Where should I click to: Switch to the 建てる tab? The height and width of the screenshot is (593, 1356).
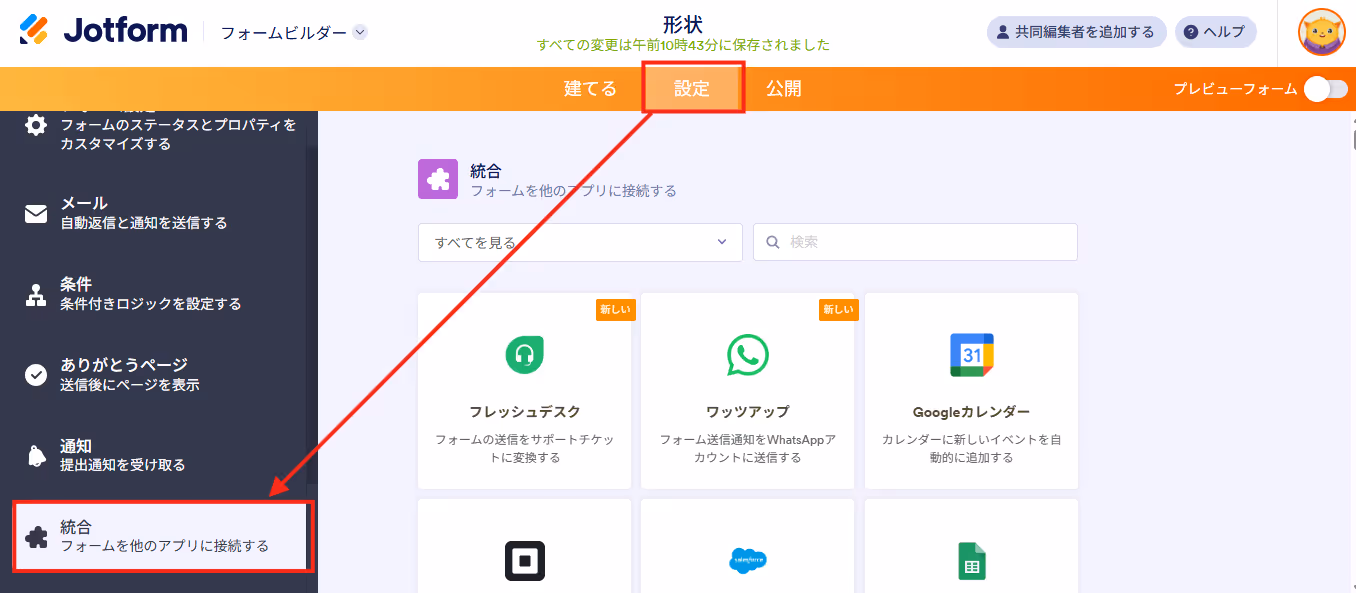591,89
